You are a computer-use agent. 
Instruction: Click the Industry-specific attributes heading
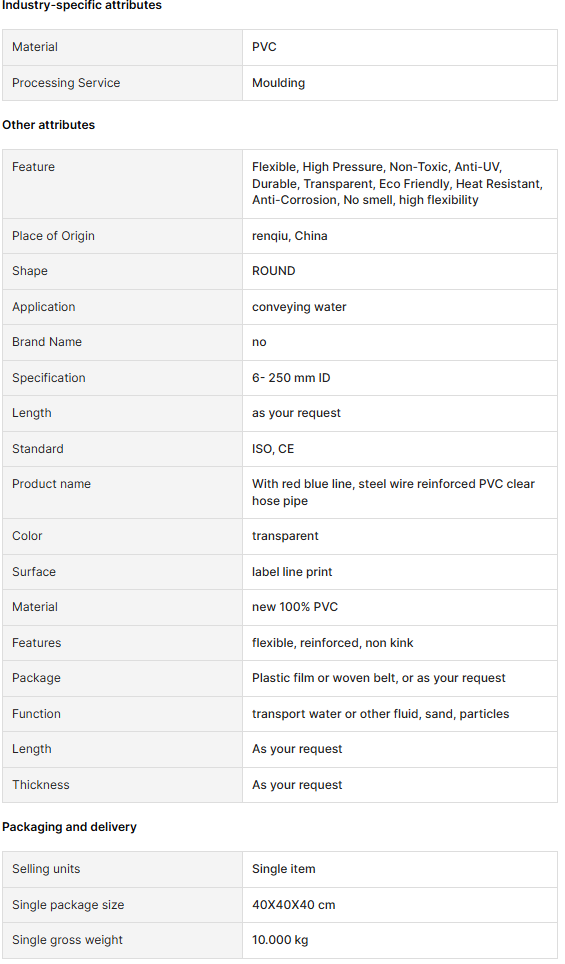[x=82, y=6]
